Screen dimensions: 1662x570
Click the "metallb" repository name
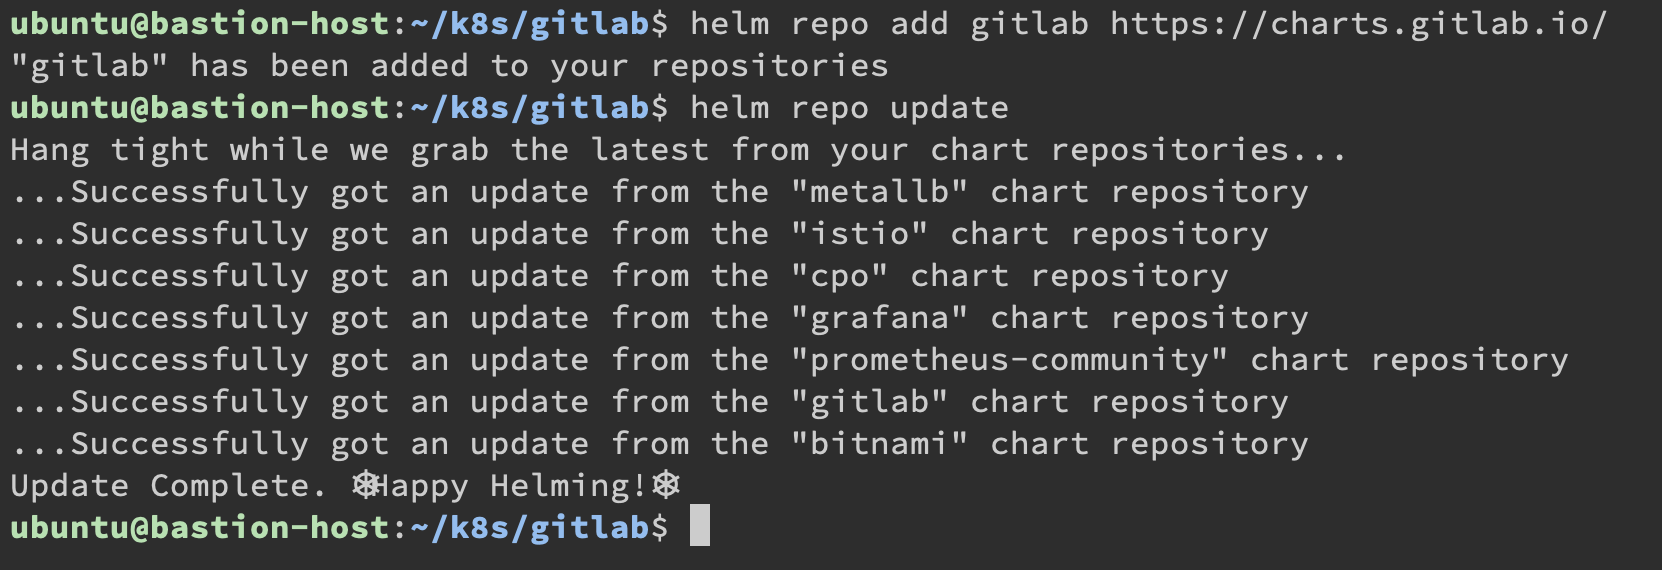click(879, 192)
